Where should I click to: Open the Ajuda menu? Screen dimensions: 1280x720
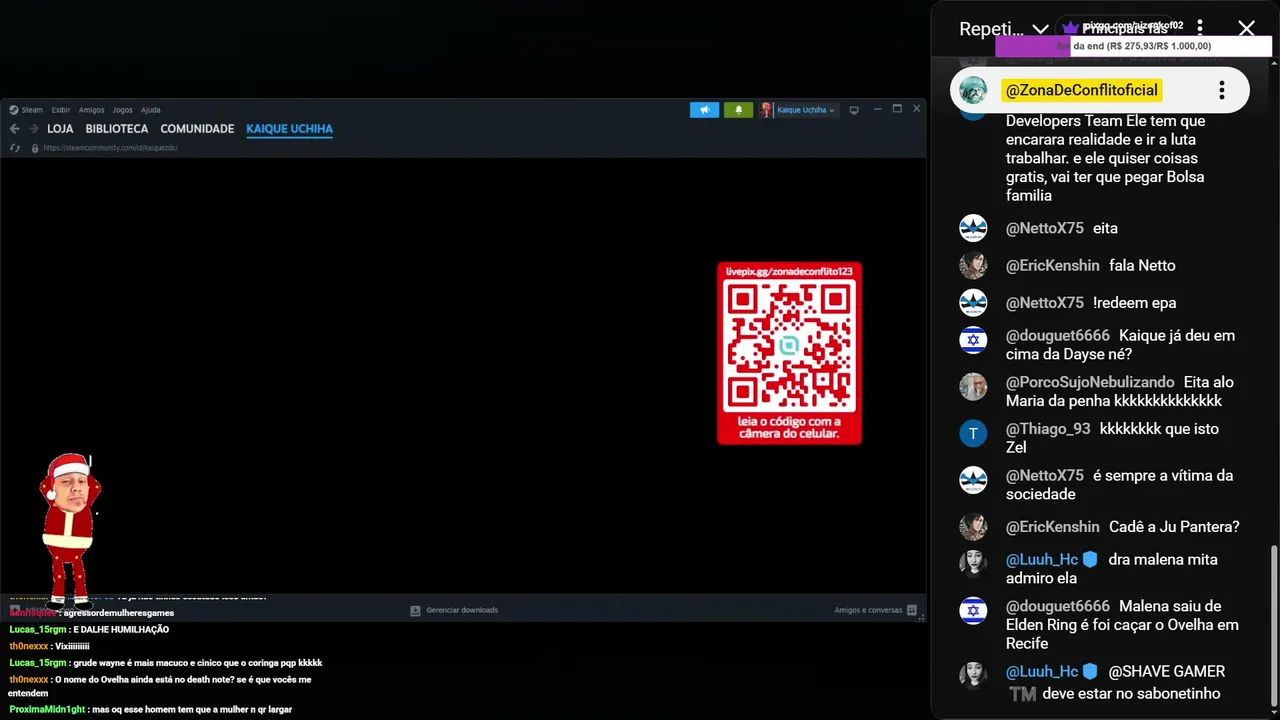[x=150, y=110]
